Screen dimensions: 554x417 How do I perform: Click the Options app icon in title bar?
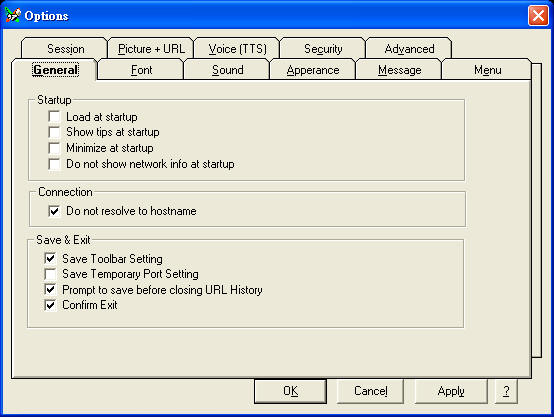(x=13, y=15)
